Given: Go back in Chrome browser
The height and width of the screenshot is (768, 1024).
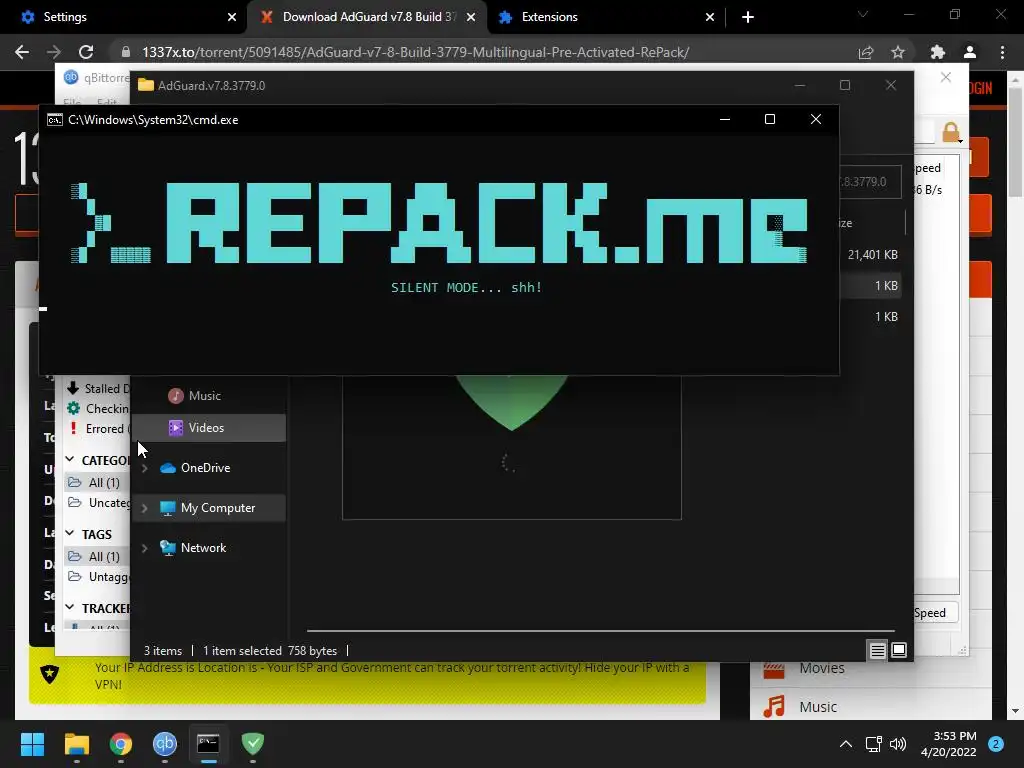Looking at the screenshot, I should coord(22,52).
